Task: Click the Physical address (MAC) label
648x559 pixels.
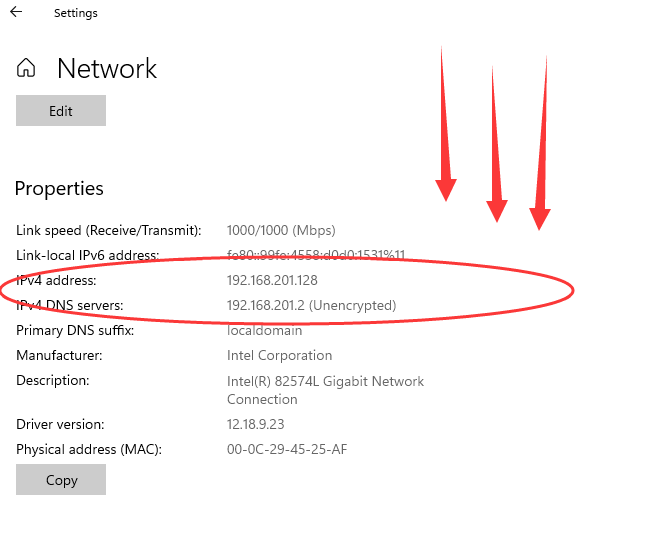Action: pos(89,449)
